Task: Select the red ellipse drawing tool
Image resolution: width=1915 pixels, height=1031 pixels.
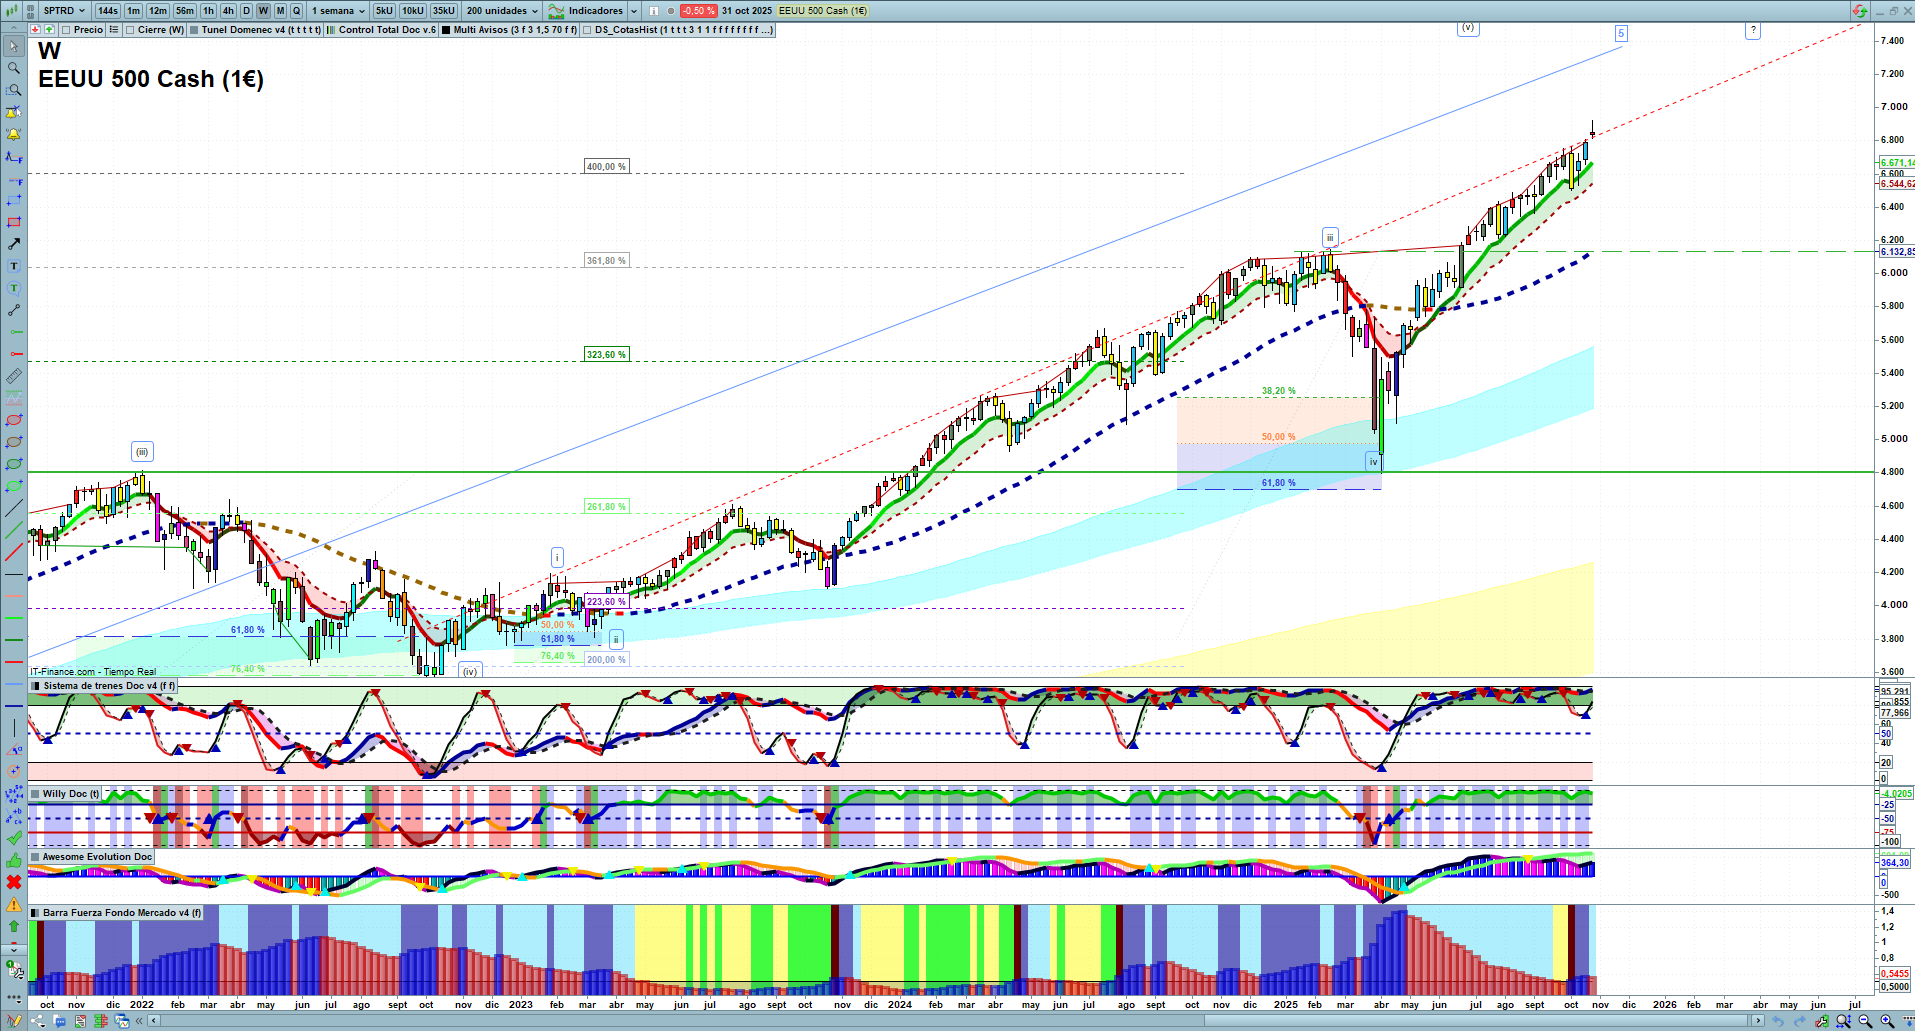Action: point(13,420)
